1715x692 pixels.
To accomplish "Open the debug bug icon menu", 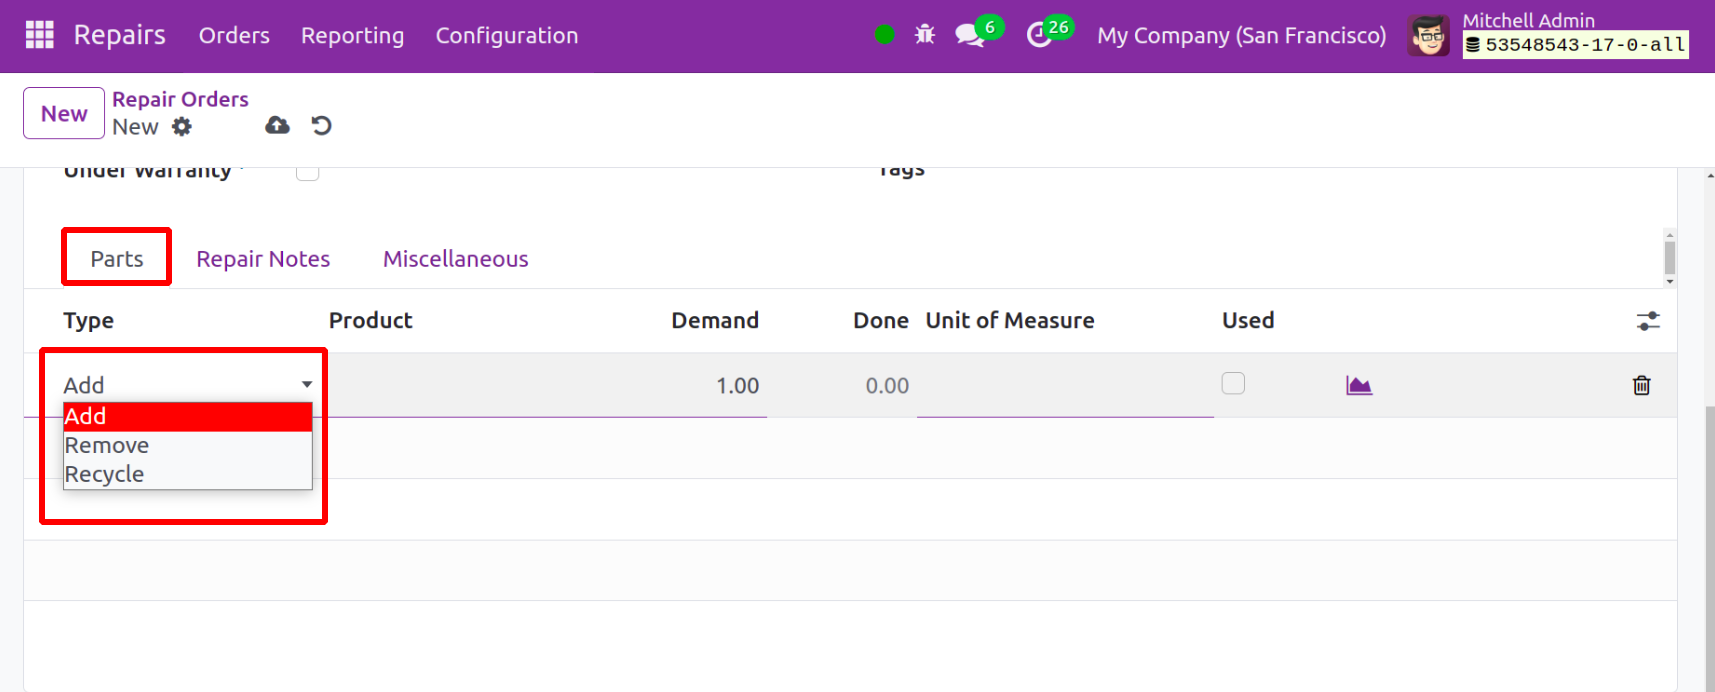I will click(x=925, y=35).
